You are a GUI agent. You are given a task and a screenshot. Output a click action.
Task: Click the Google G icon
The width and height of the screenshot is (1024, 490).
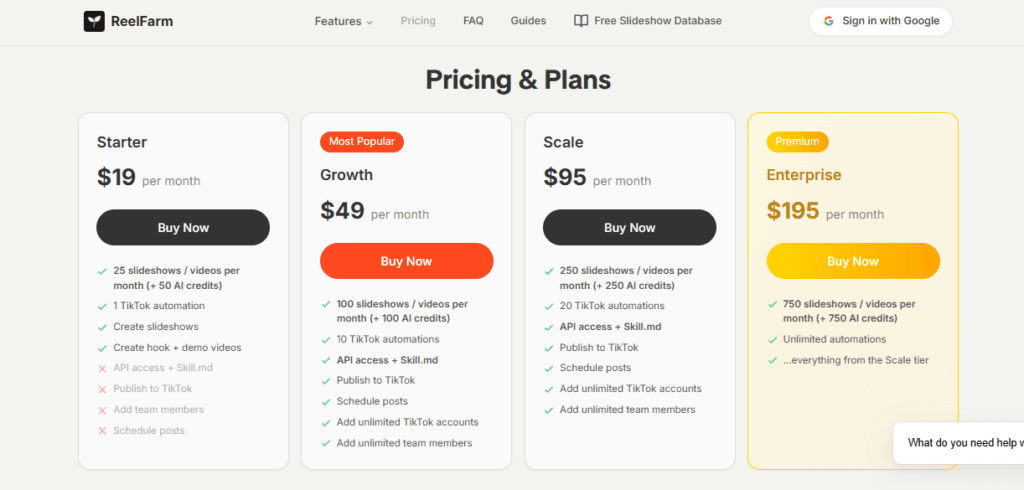coord(829,21)
